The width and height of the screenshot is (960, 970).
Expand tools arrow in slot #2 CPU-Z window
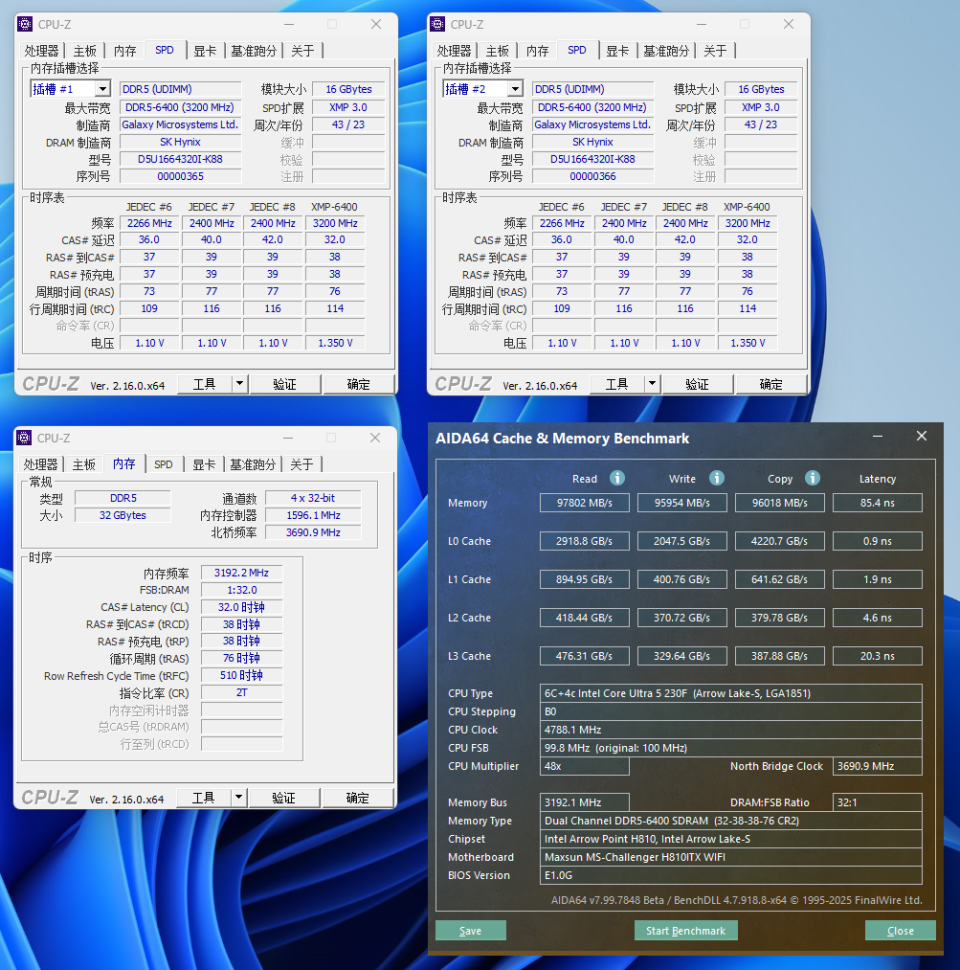pyautogui.click(x=652, y=384)
